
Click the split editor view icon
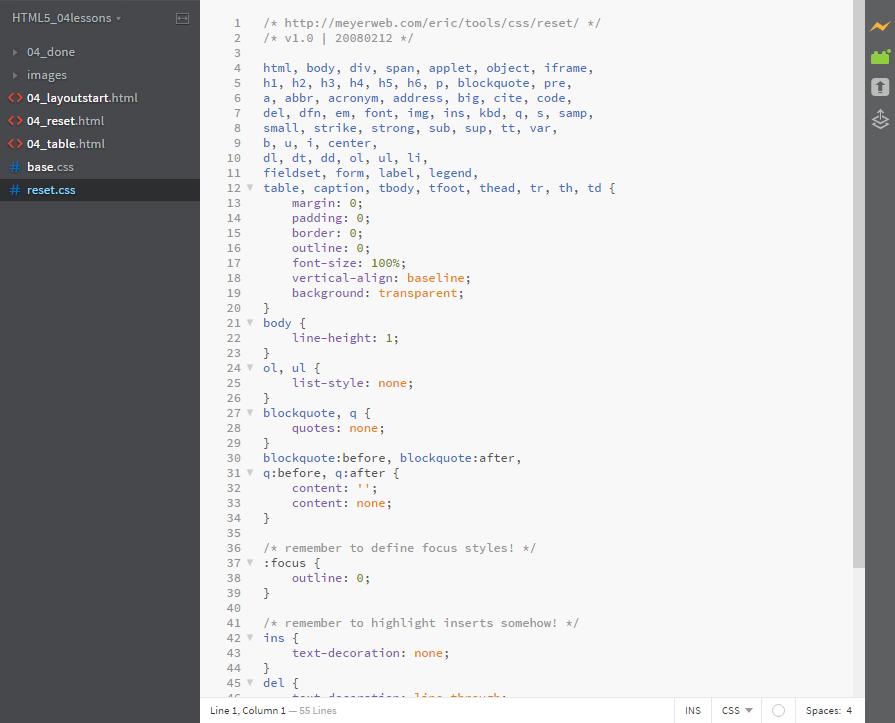(182, 19)
